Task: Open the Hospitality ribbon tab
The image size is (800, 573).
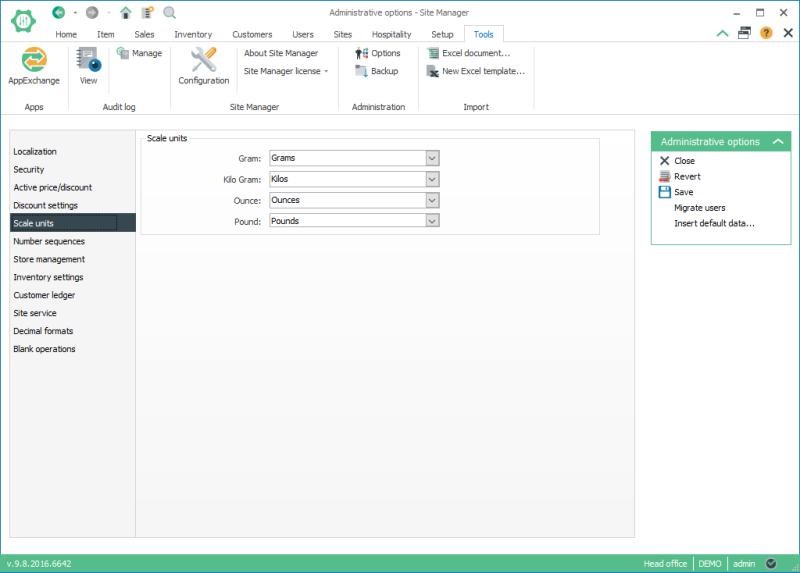Action: (x=391, y=34)
